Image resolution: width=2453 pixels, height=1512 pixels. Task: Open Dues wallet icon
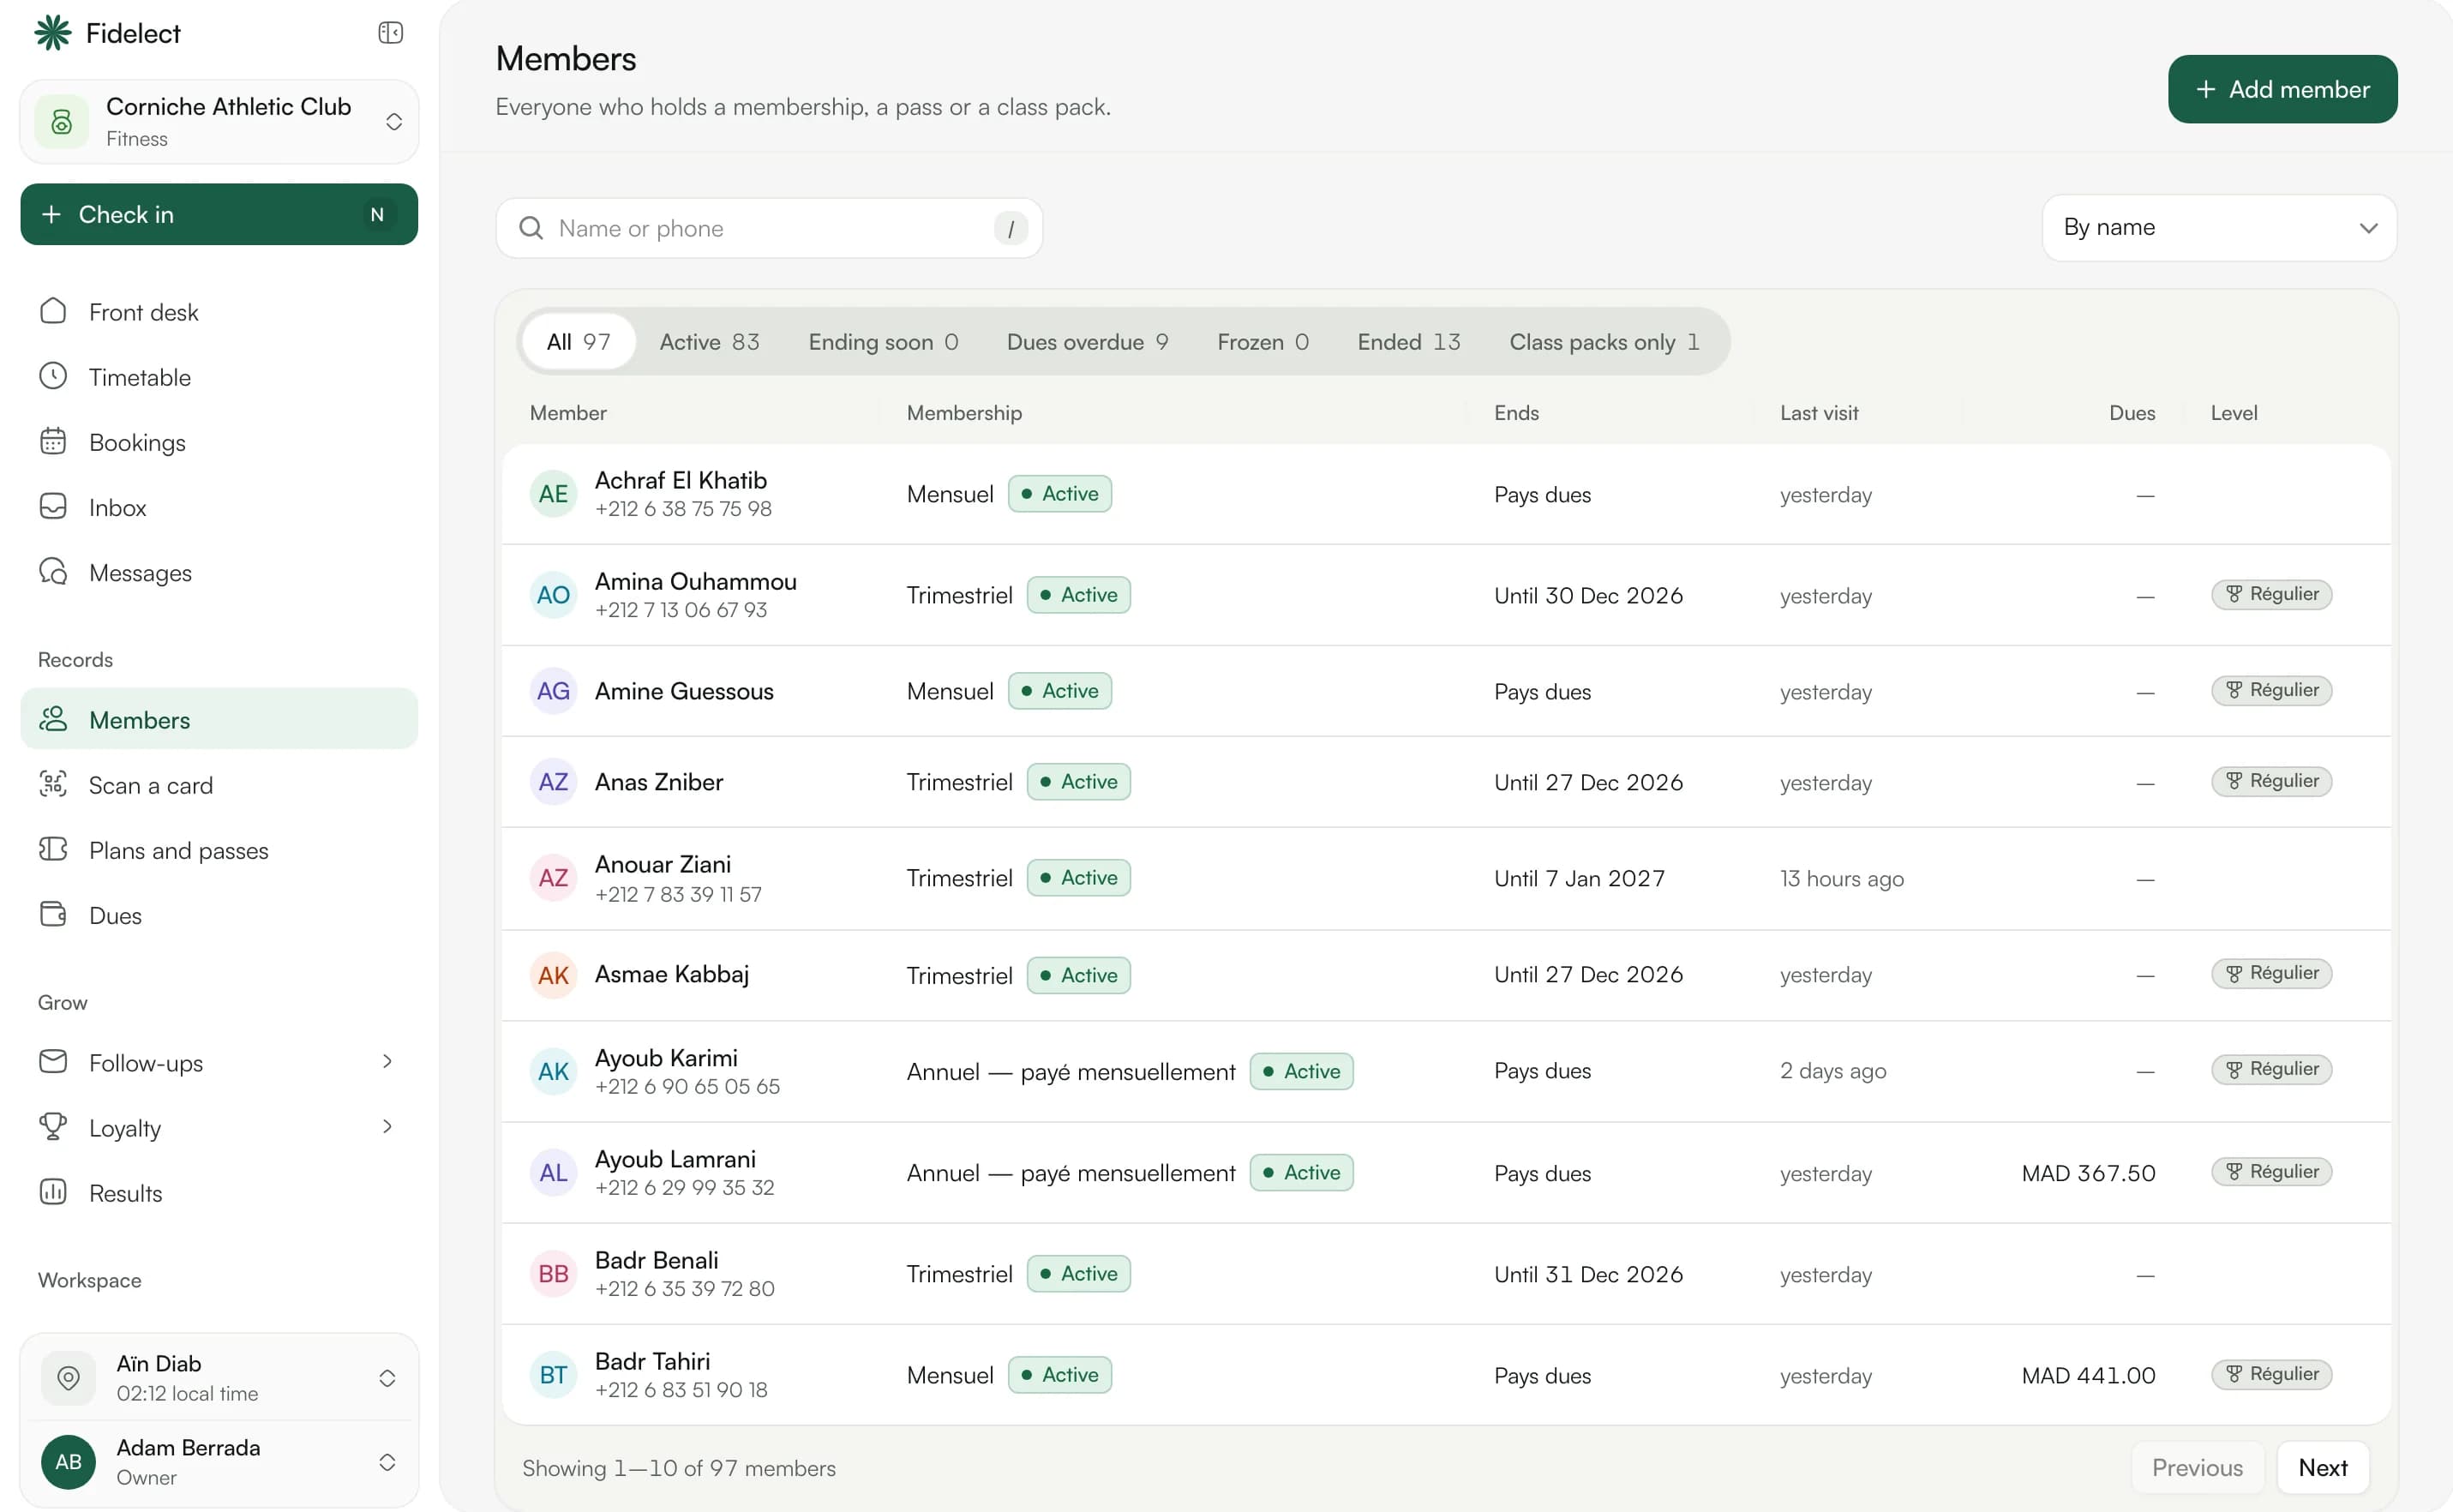click(x=53, y=914)
